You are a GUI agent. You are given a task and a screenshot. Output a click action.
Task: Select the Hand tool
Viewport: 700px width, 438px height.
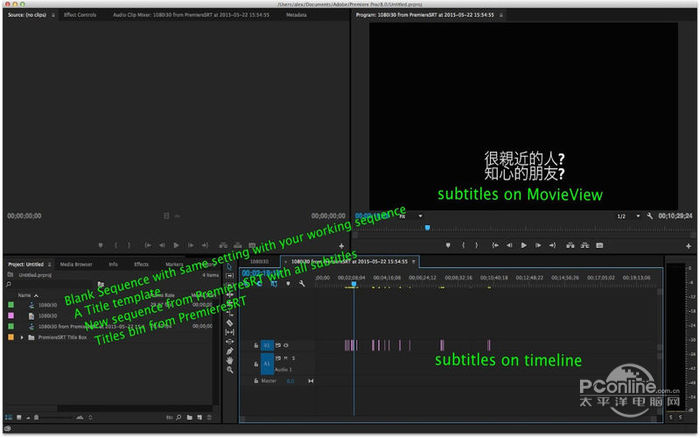point(229,360)
